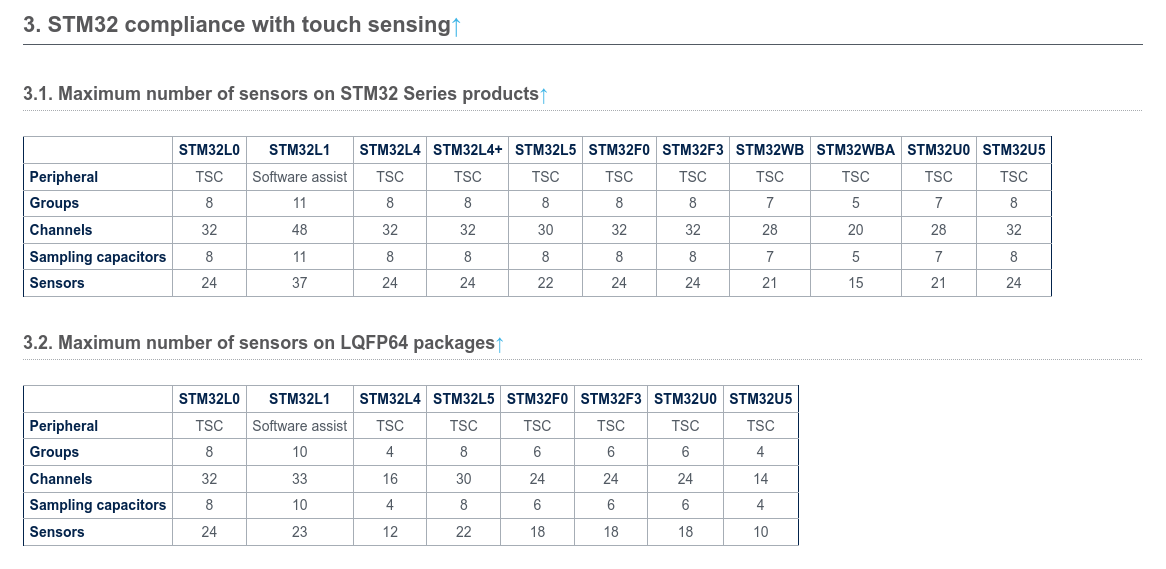Select the Channels value 14 under STM32U5
The width and height of the screenshot is (1166, 569).
(760, 479)
